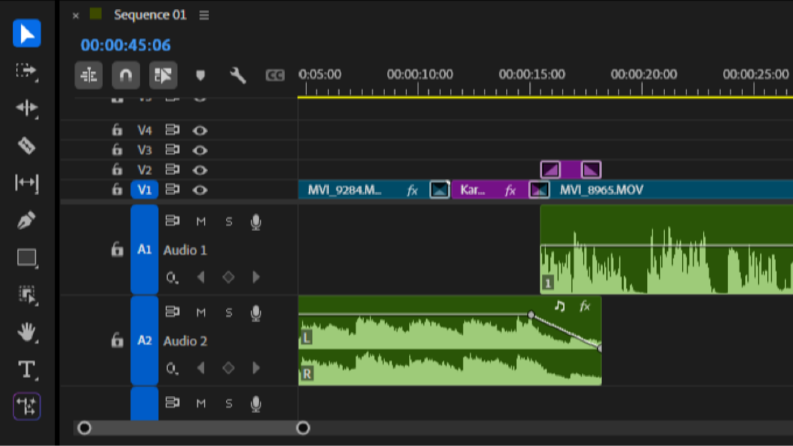Toggle A1 track targeting
This screenshot has height=446, width=793.
tap(145, 249)
